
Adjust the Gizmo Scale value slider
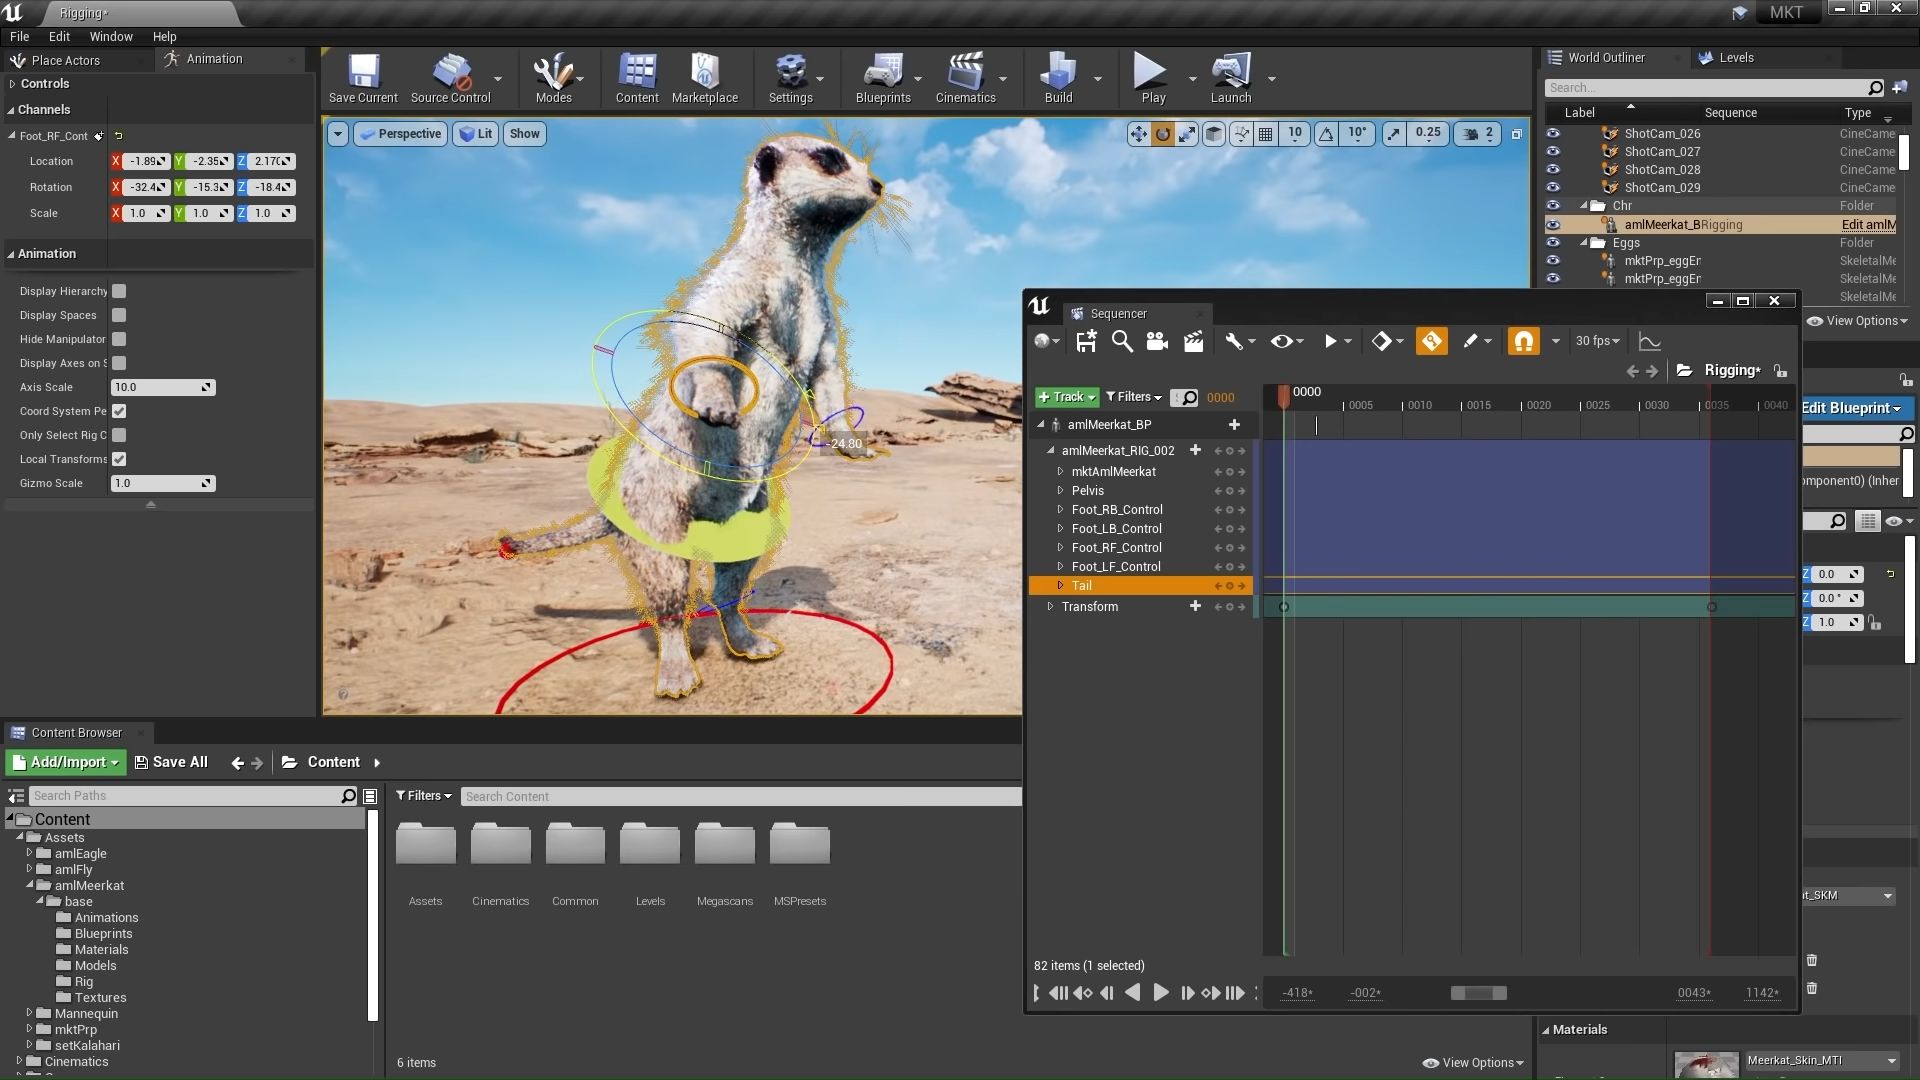coord(163,483)
